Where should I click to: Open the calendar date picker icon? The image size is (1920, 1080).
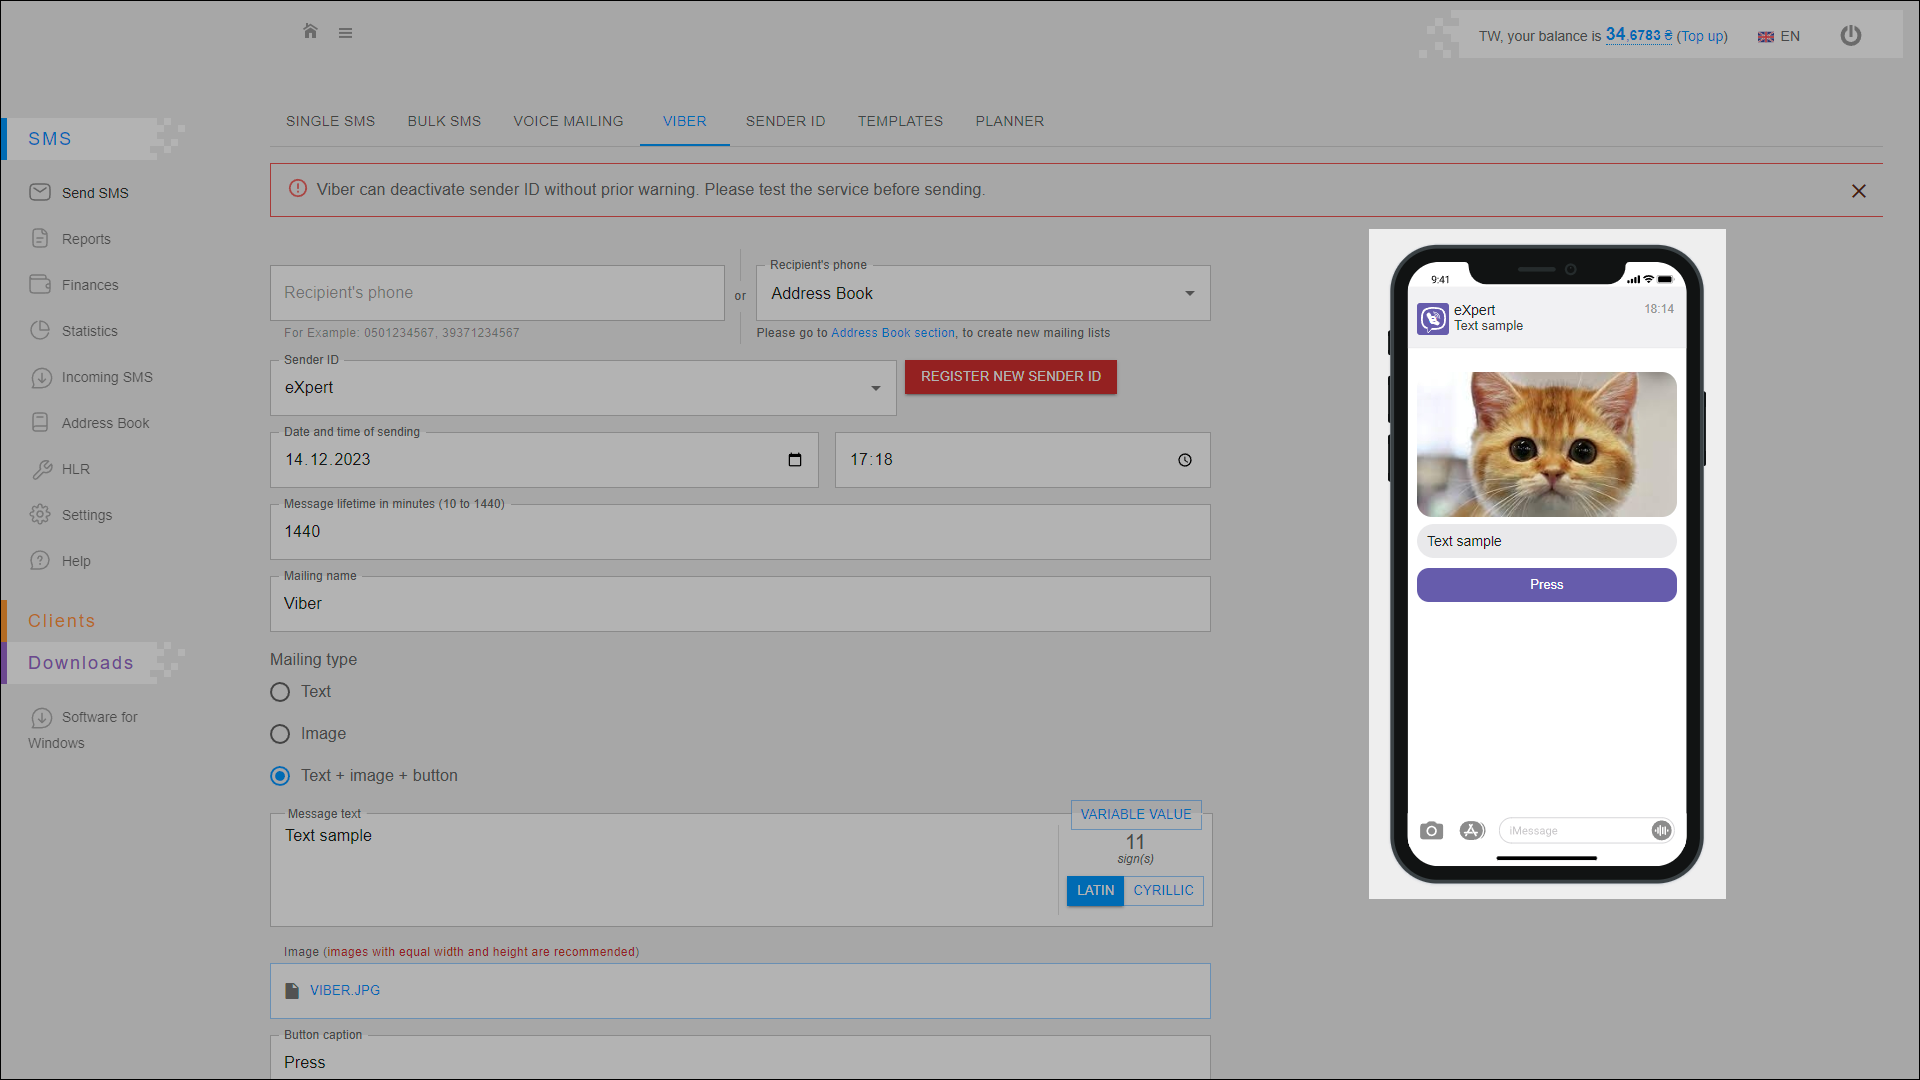[795, 460]
